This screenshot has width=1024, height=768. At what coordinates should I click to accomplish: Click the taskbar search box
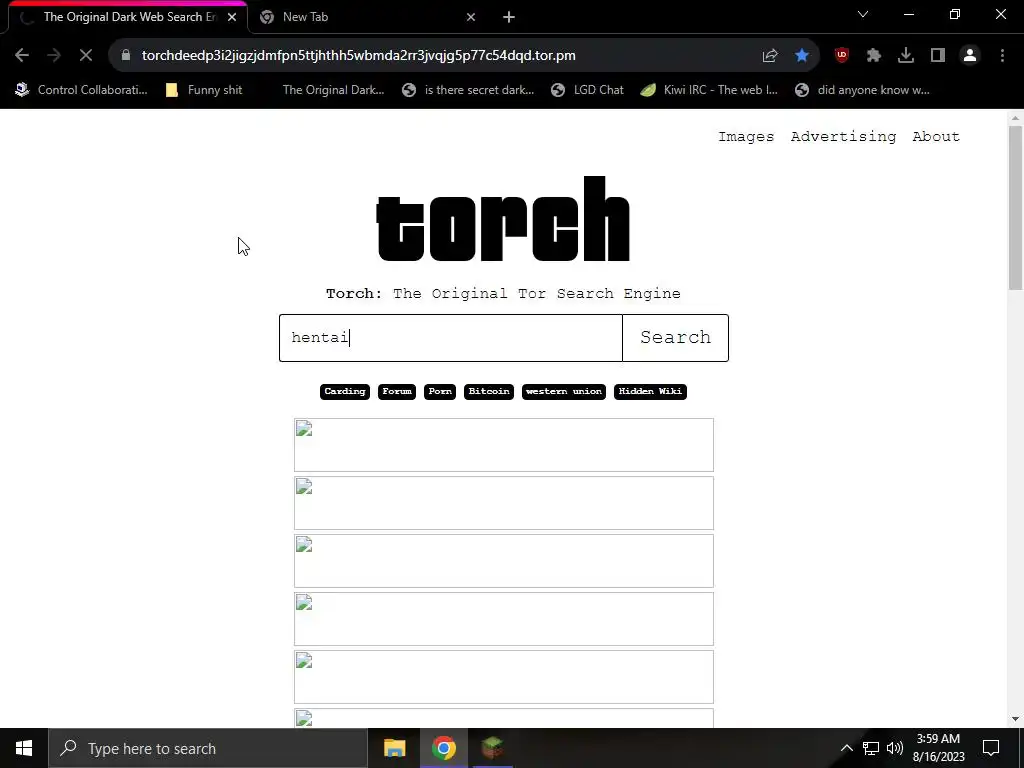pyautogui.click(x=208, y=748)
